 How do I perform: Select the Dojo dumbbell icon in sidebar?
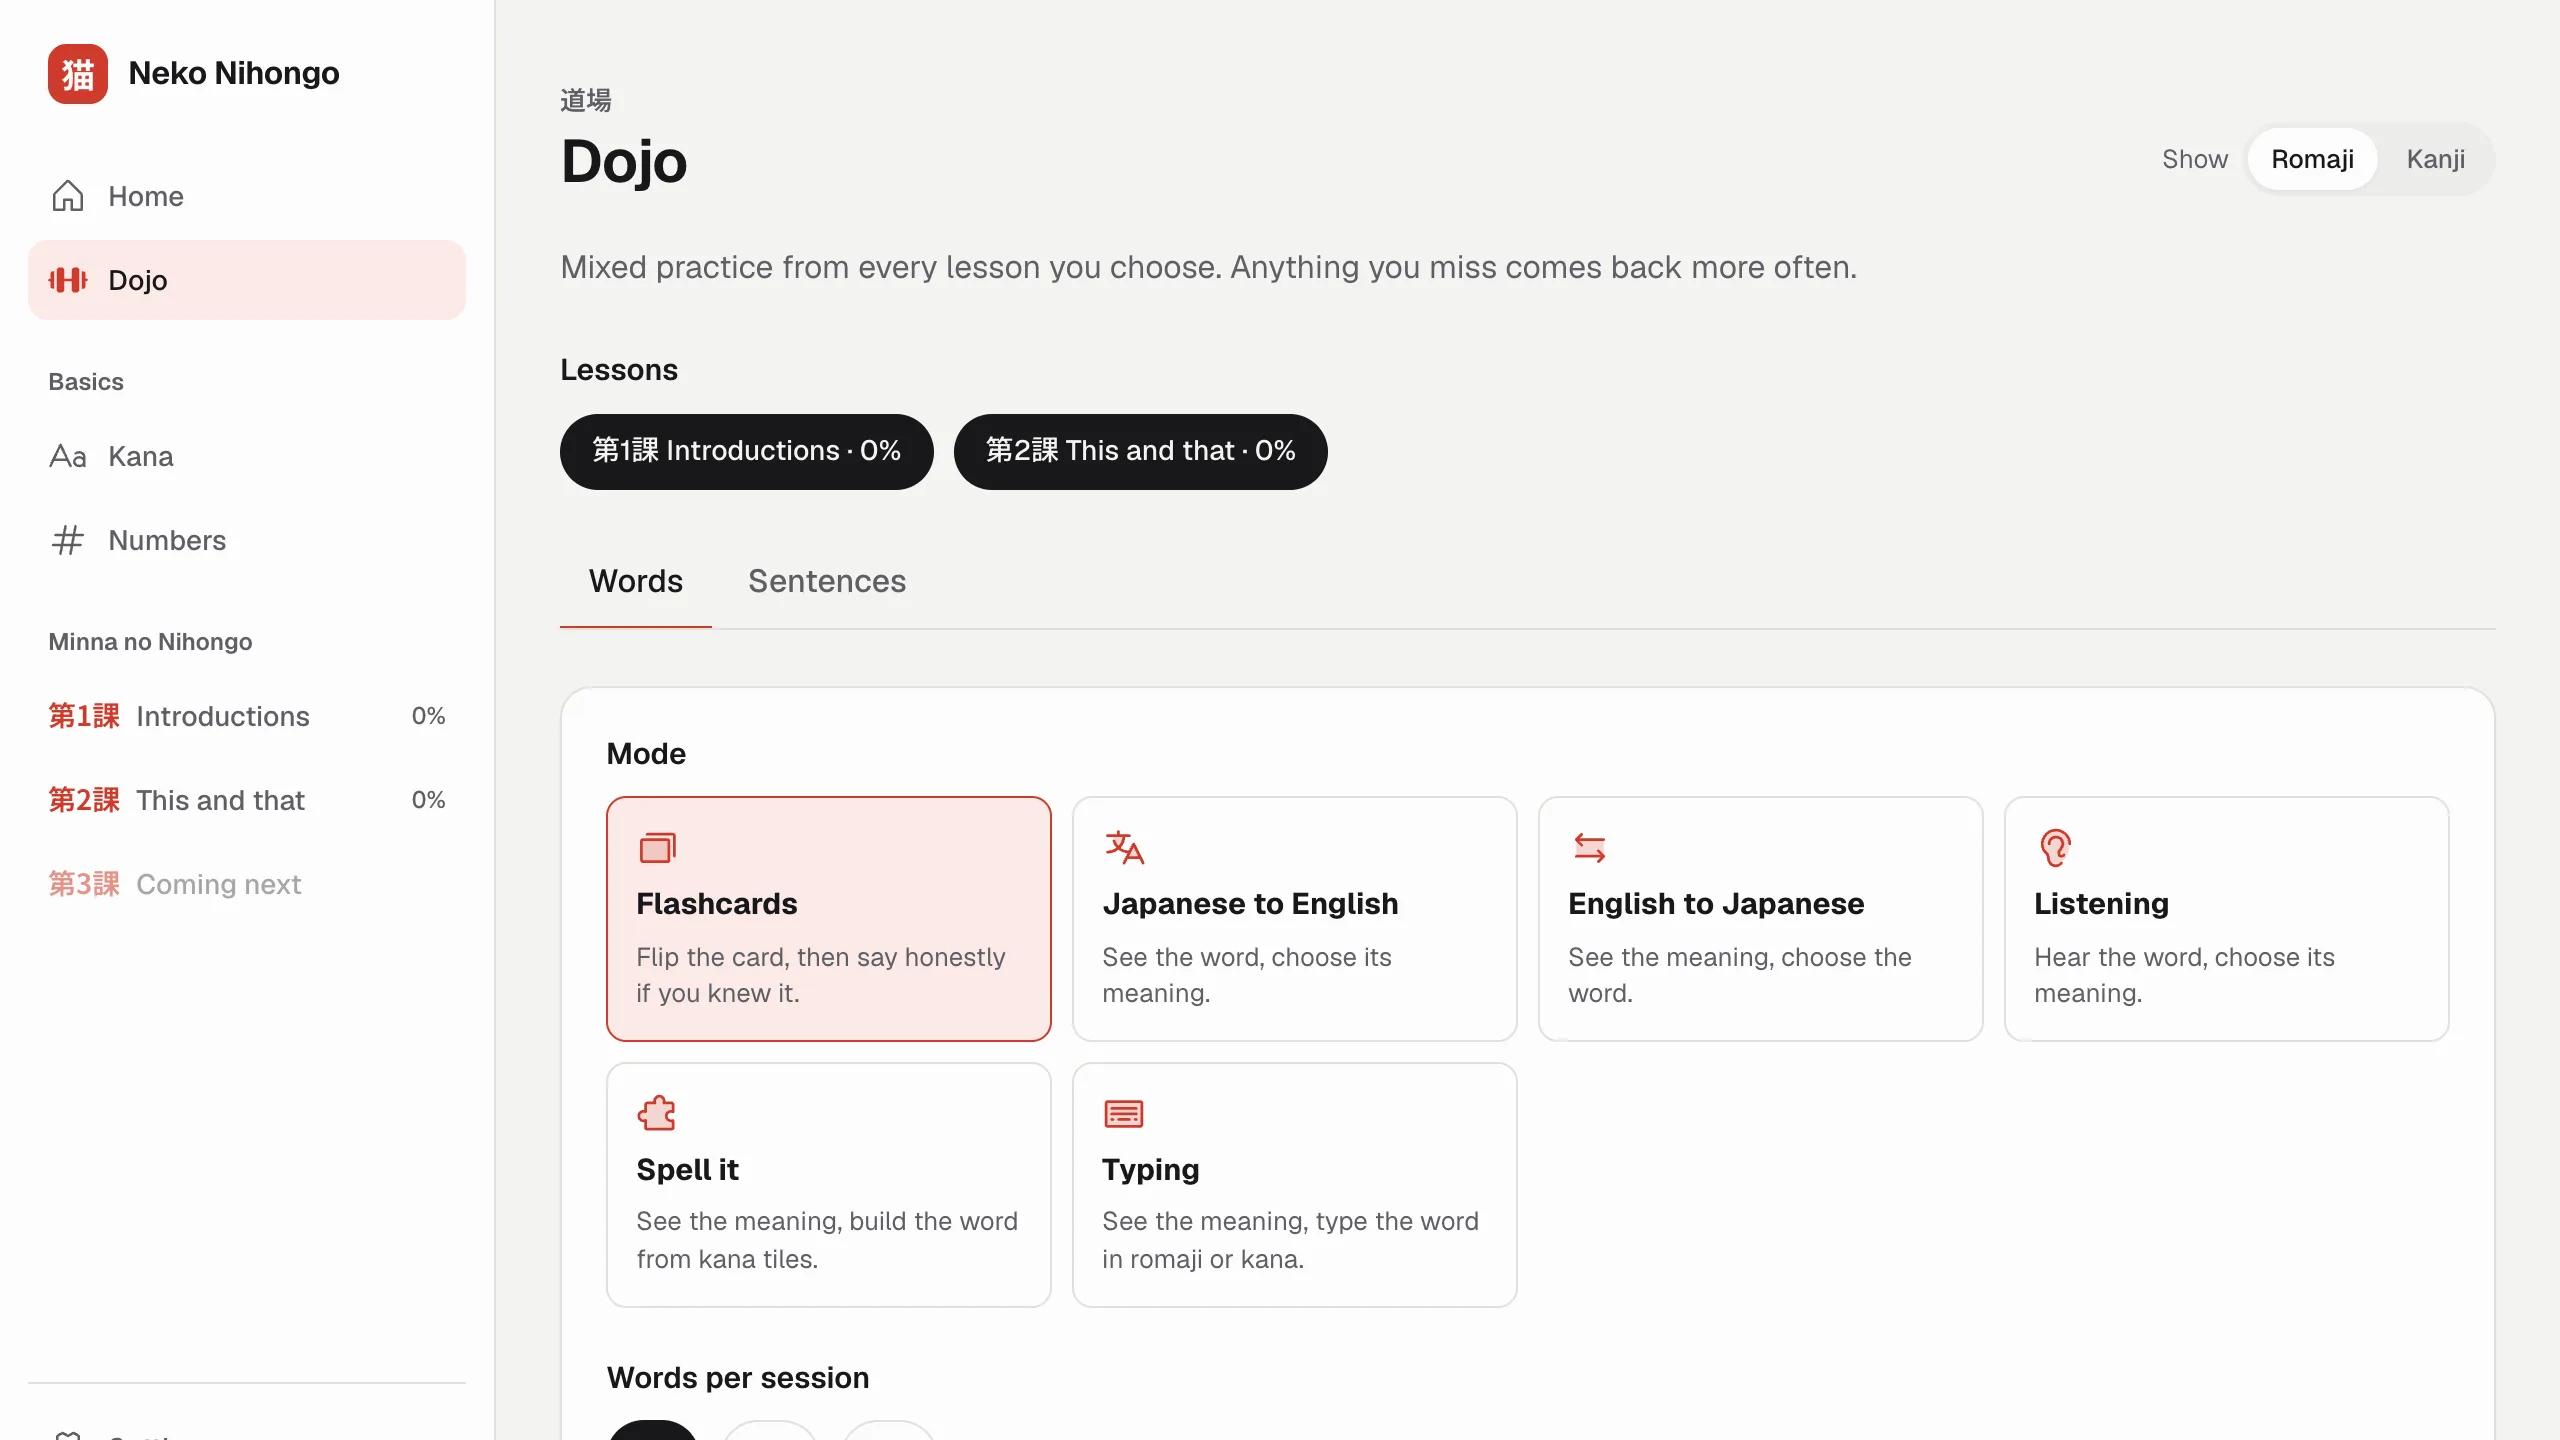tap(68, 280)
